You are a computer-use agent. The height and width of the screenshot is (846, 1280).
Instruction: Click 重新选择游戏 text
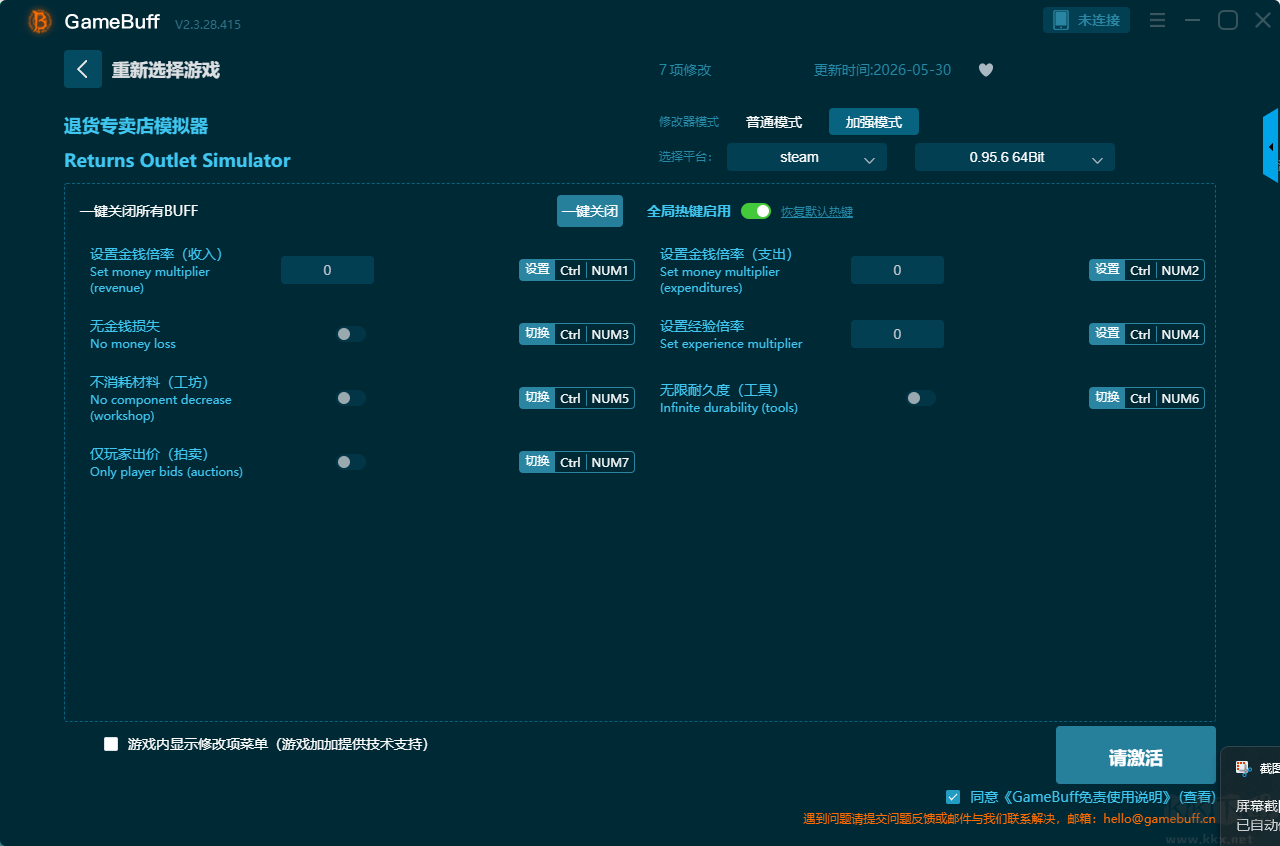click(166, 70)
